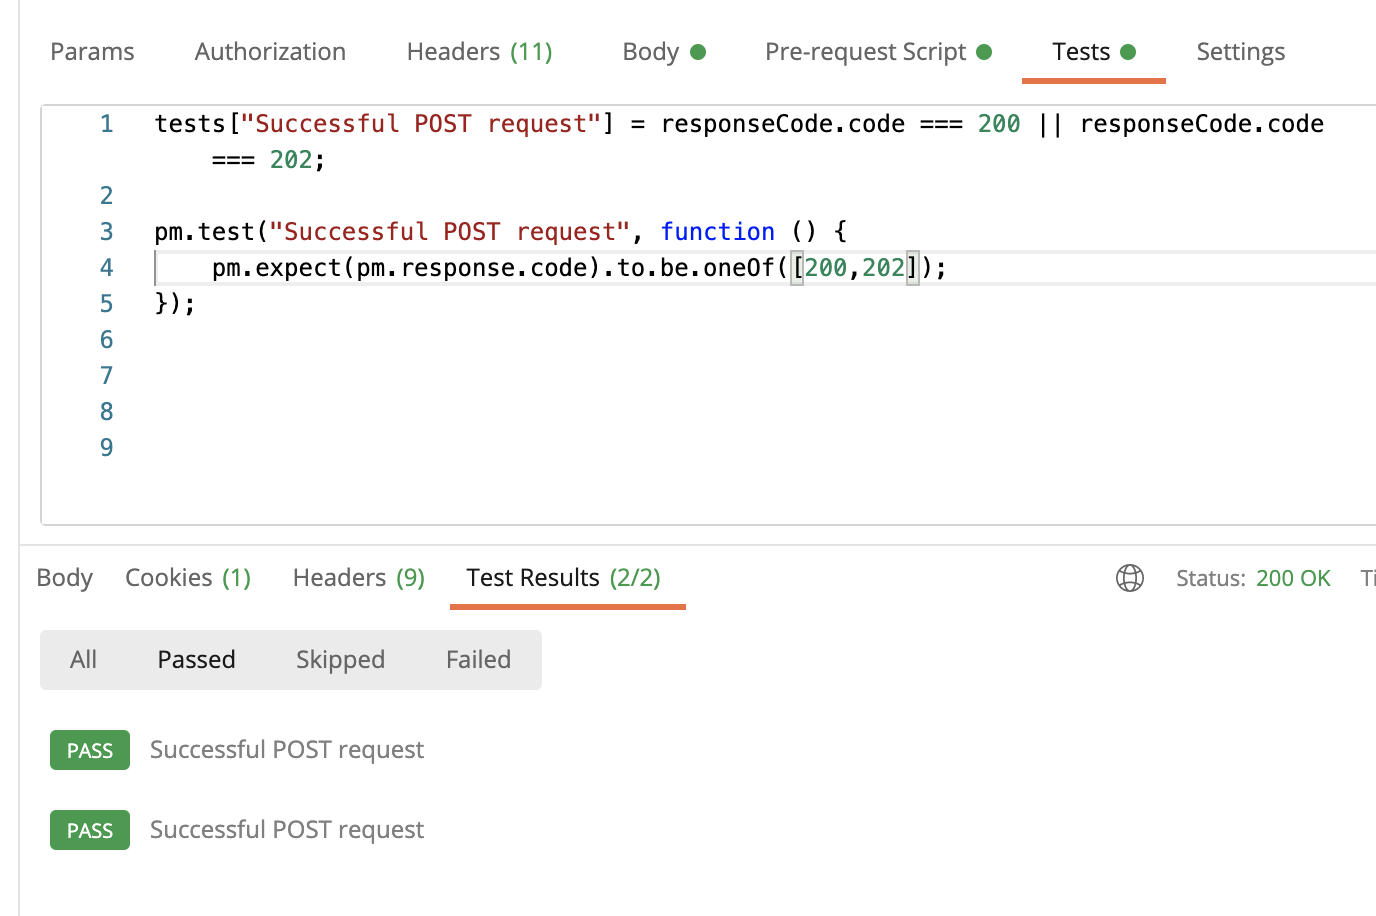Select the Passed filter in test results
1376x916 pixels.
[x=196, y=659]
